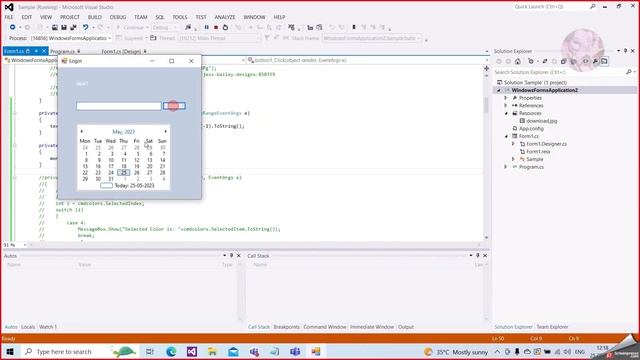Expand the Program.cs node
This screenshot has height=360, width=640.
(506, 167)
